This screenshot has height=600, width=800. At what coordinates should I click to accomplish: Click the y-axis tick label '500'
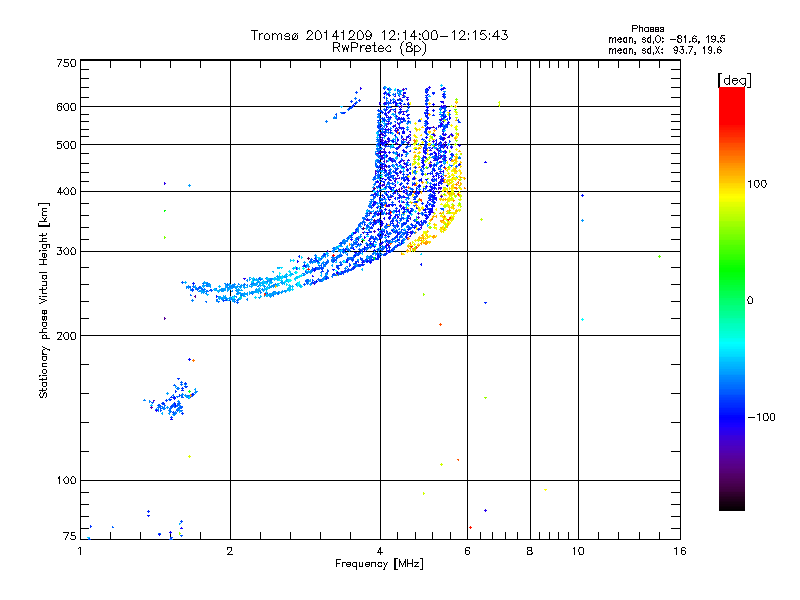click(x=66, y=145)
